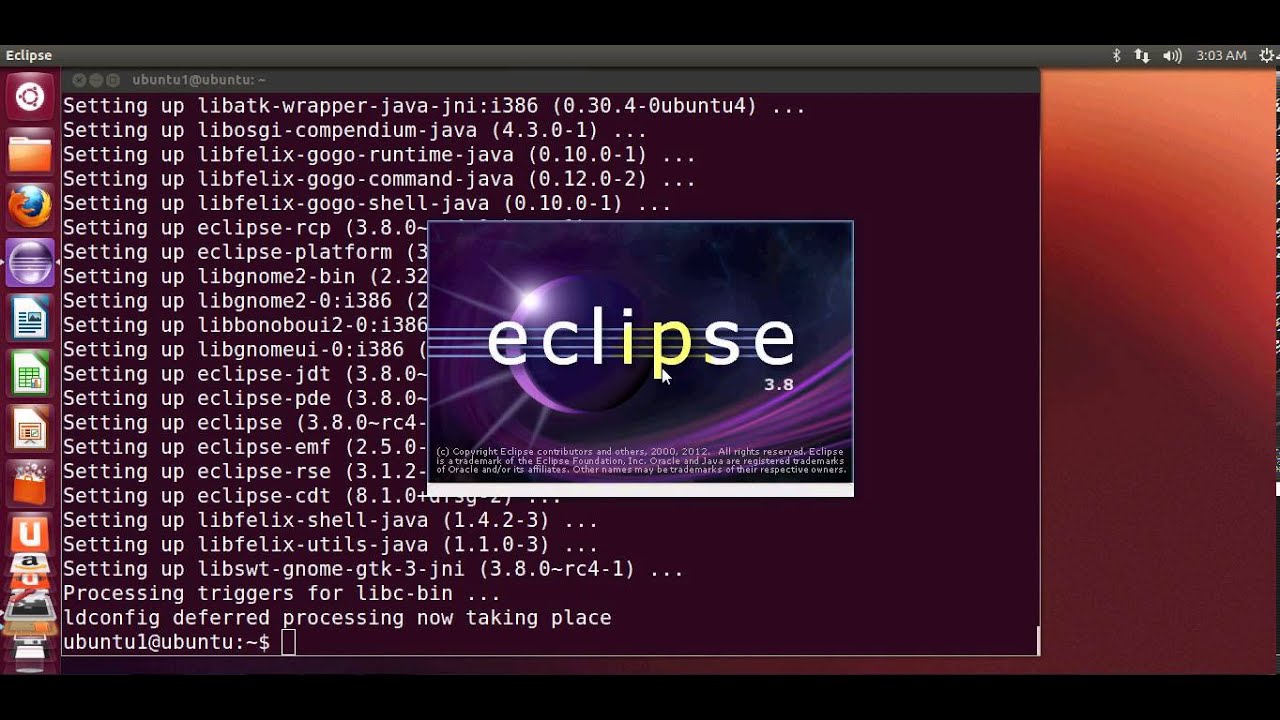The height and width of the screenshot is (720, 1280).
Task: Click the terminal scrollbar thumb
Action: coord(1037,641)
